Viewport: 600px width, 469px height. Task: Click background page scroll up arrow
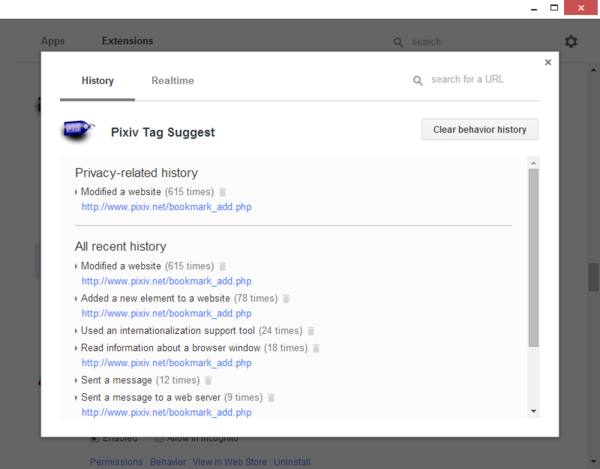(x=593, y=70)
